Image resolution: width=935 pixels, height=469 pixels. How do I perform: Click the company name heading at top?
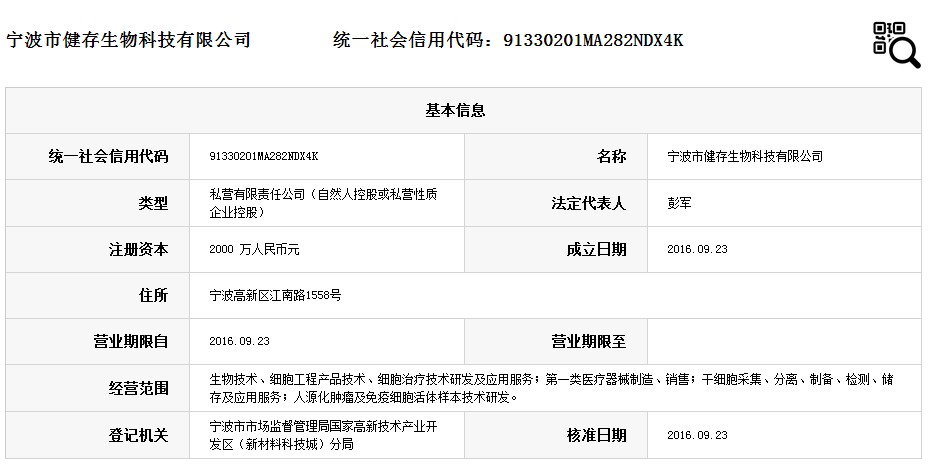click(x=128, y=41)
